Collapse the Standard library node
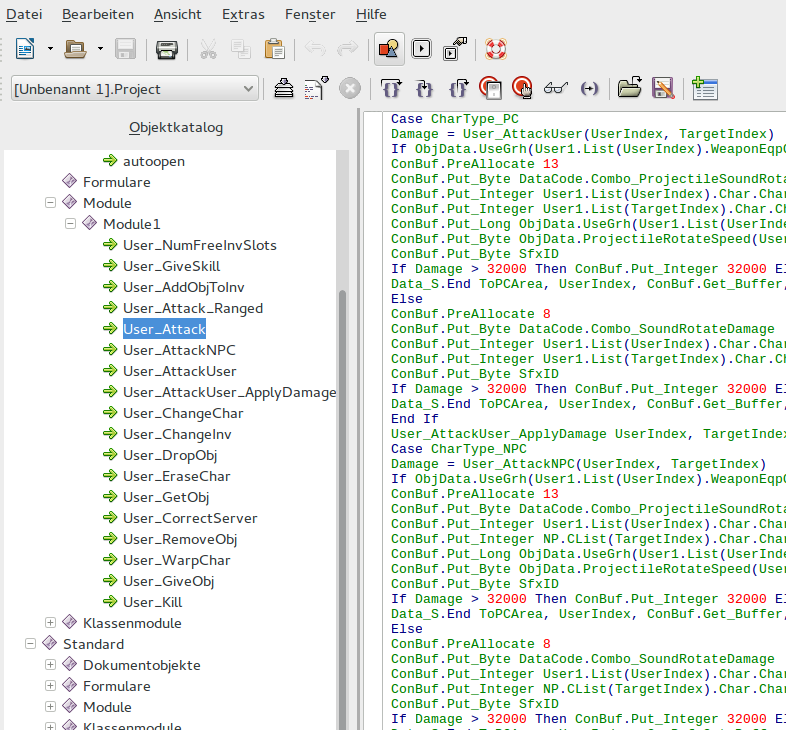786x730 pixels. (x=30, y=644)
